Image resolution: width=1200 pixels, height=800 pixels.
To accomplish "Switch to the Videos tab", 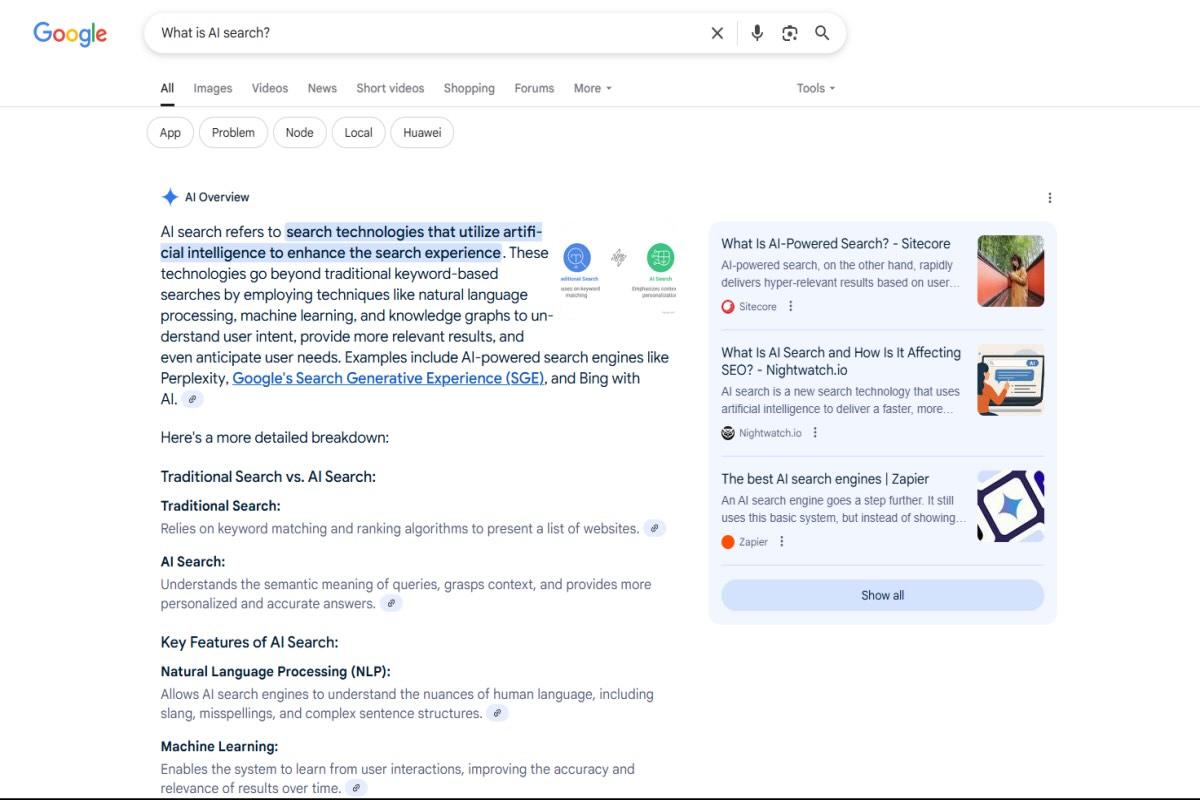I will tap(270, 88).
